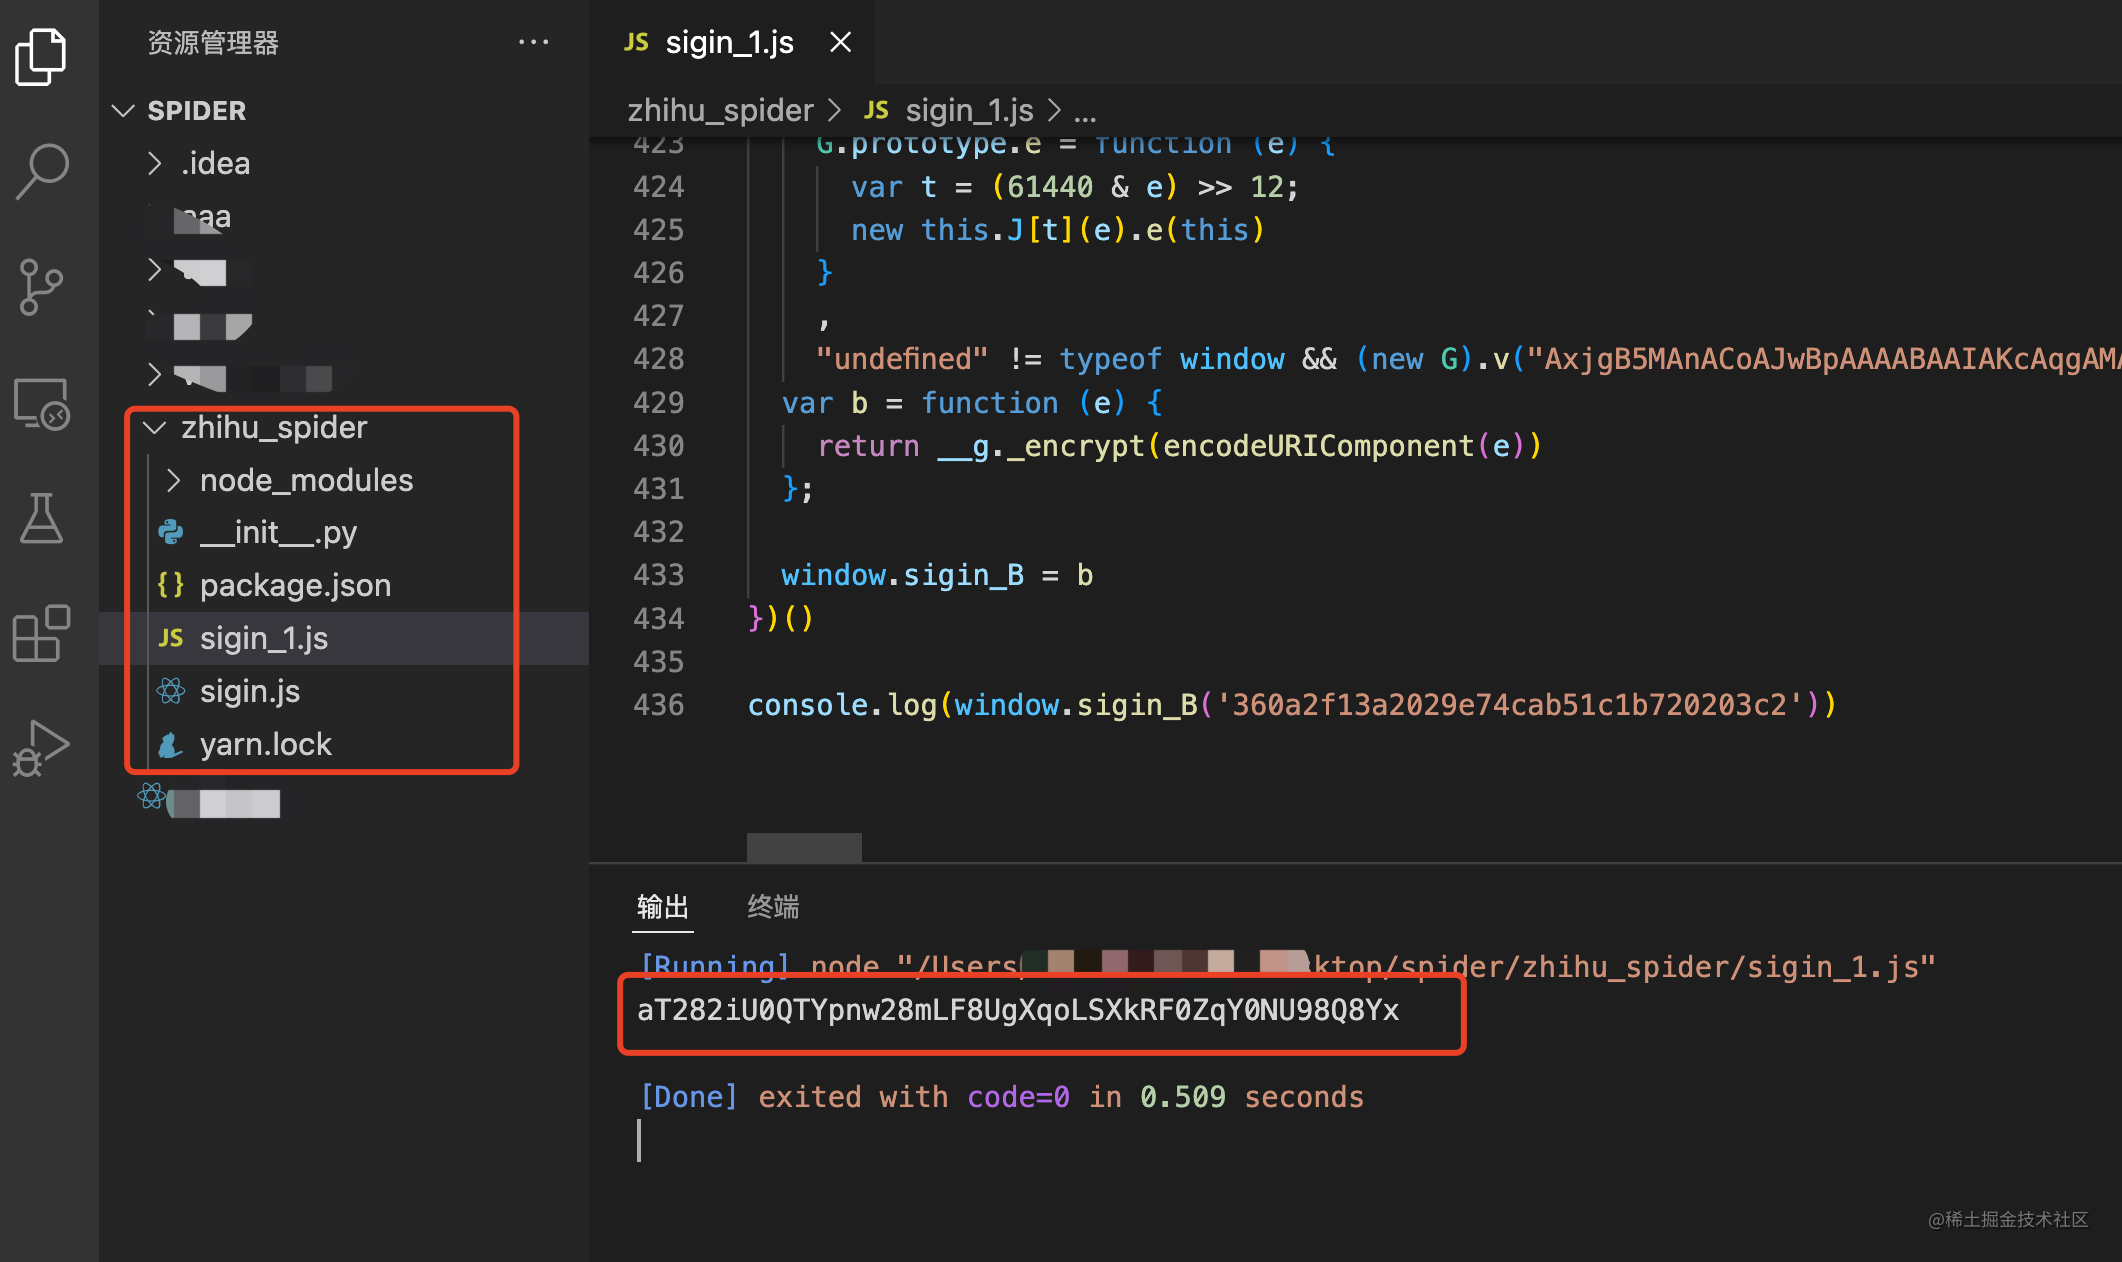Click the 资源管理器 explorer title

[213, 42]
